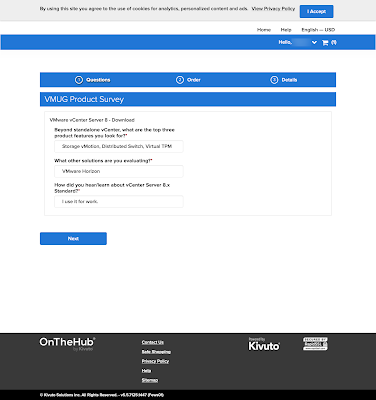
Task: Click Kivuto Solutions copyright text
Action: (x=102, y=395)
